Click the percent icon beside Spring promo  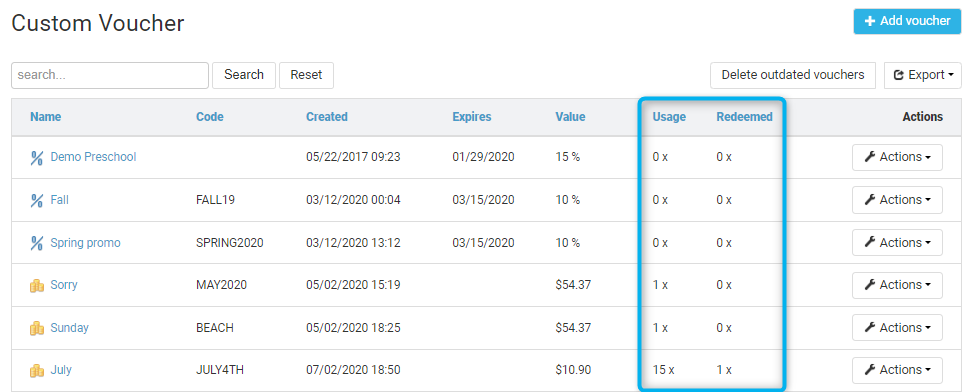[36, 243]
